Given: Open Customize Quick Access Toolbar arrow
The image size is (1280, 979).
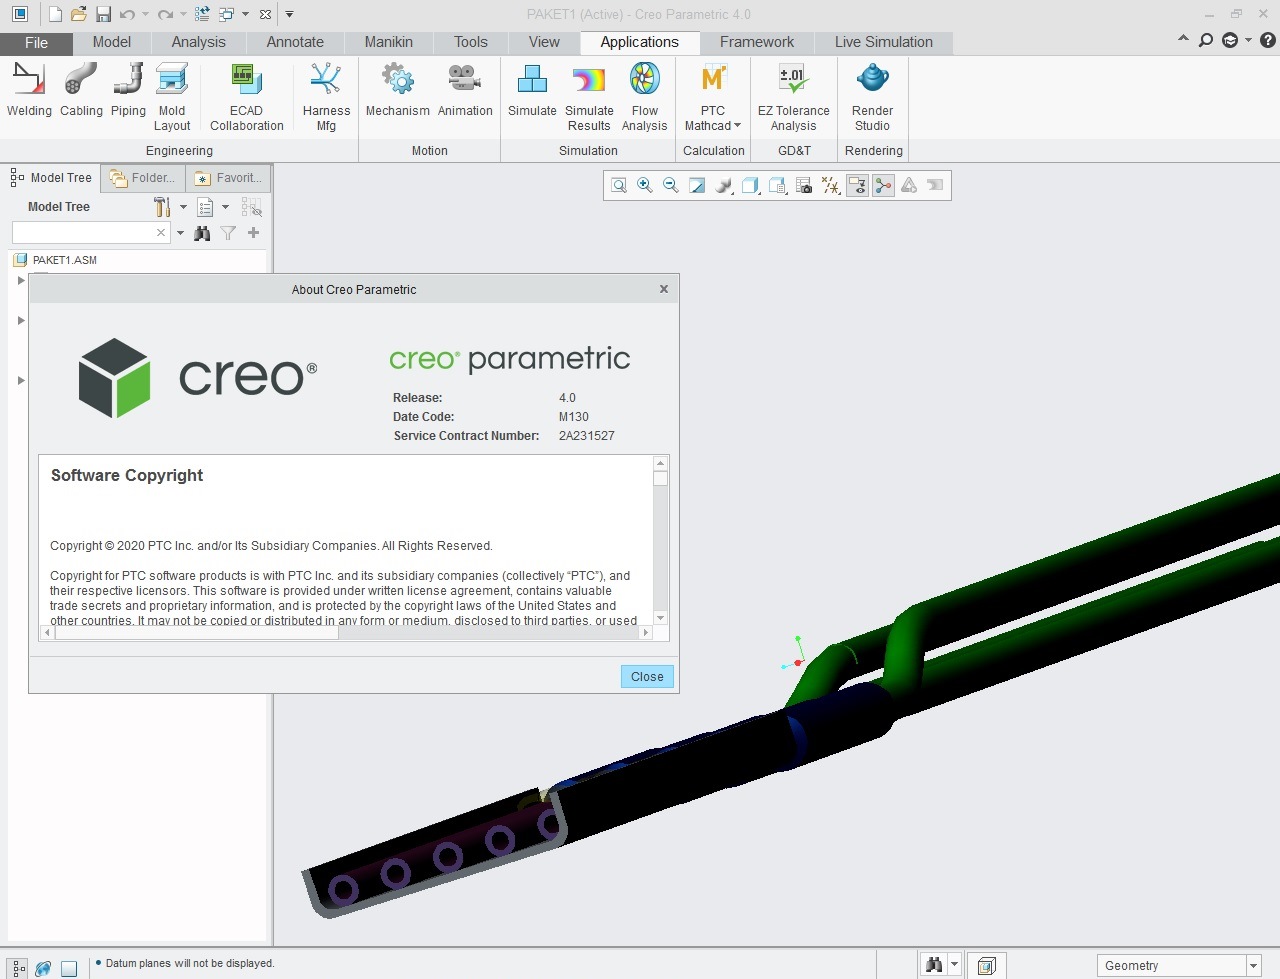Looking at the screenshot, I should coord(289,14).
